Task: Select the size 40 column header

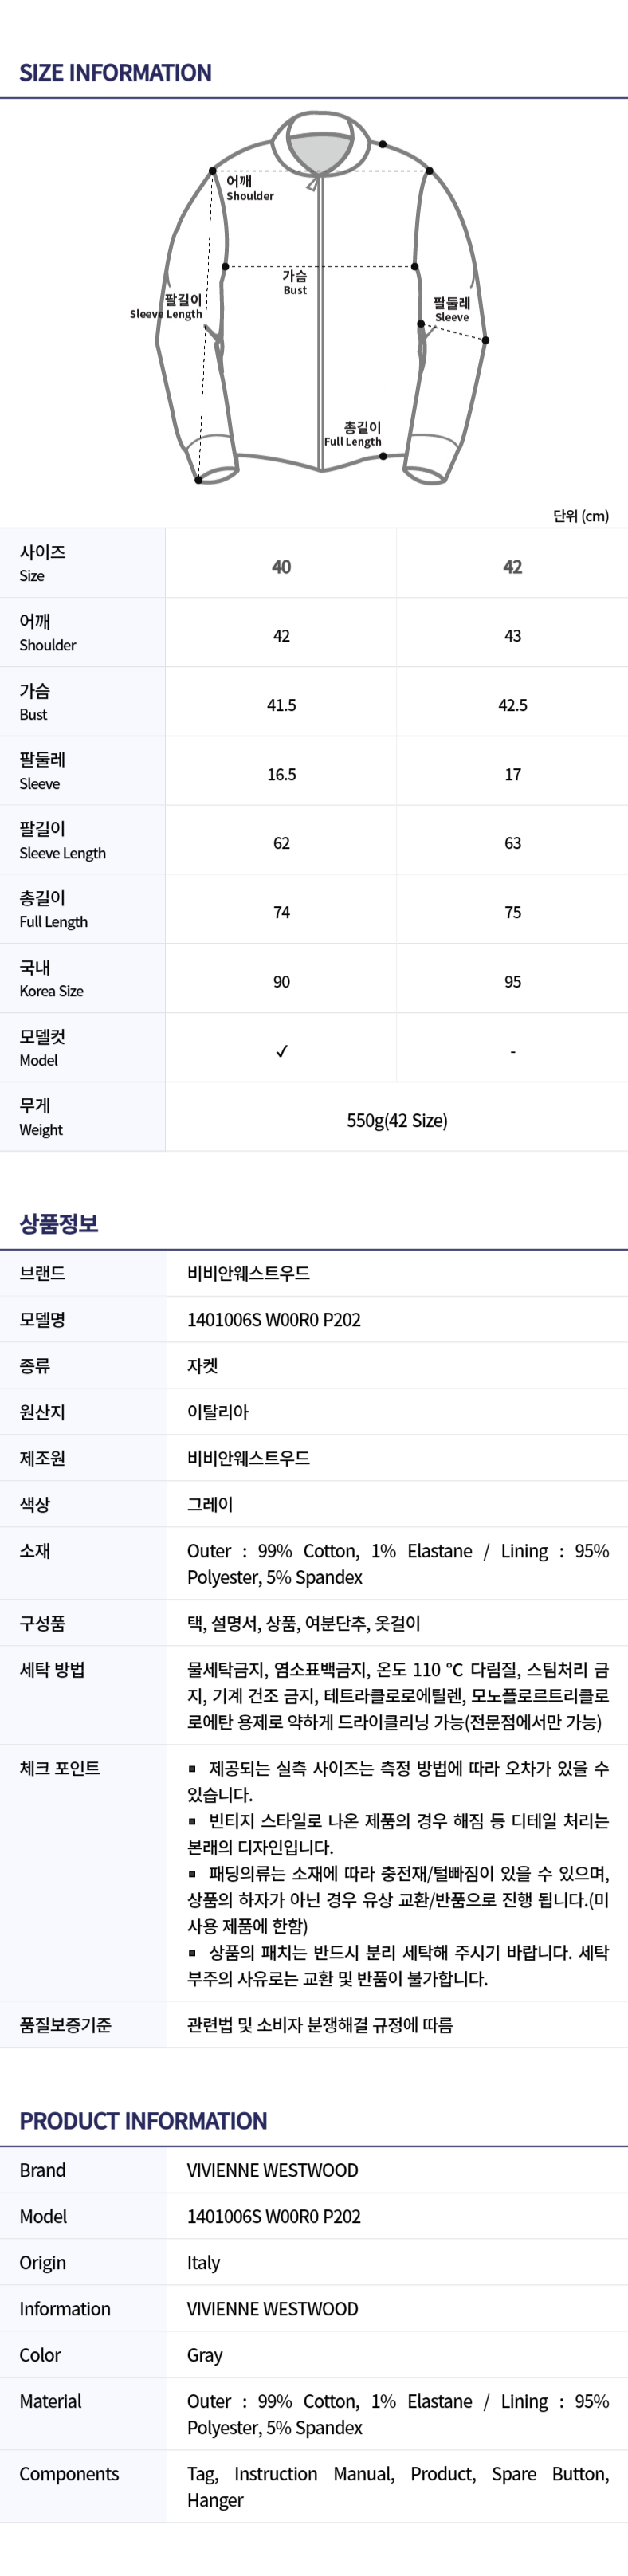Action: [282, 567]
